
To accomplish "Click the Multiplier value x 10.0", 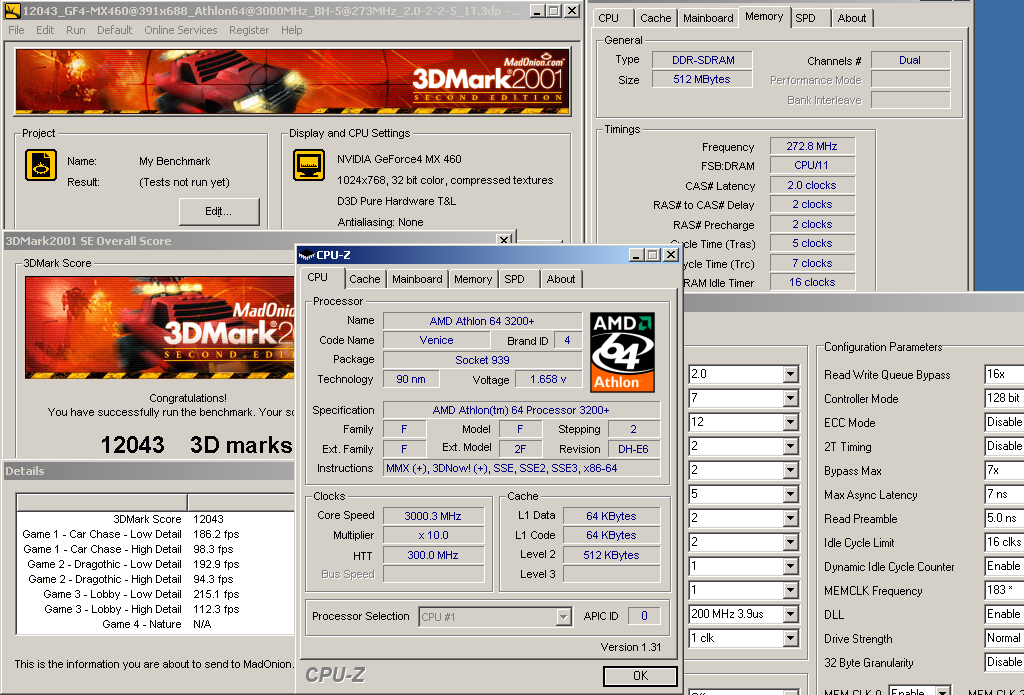I will pyautogui.click(x=433, y=535).
